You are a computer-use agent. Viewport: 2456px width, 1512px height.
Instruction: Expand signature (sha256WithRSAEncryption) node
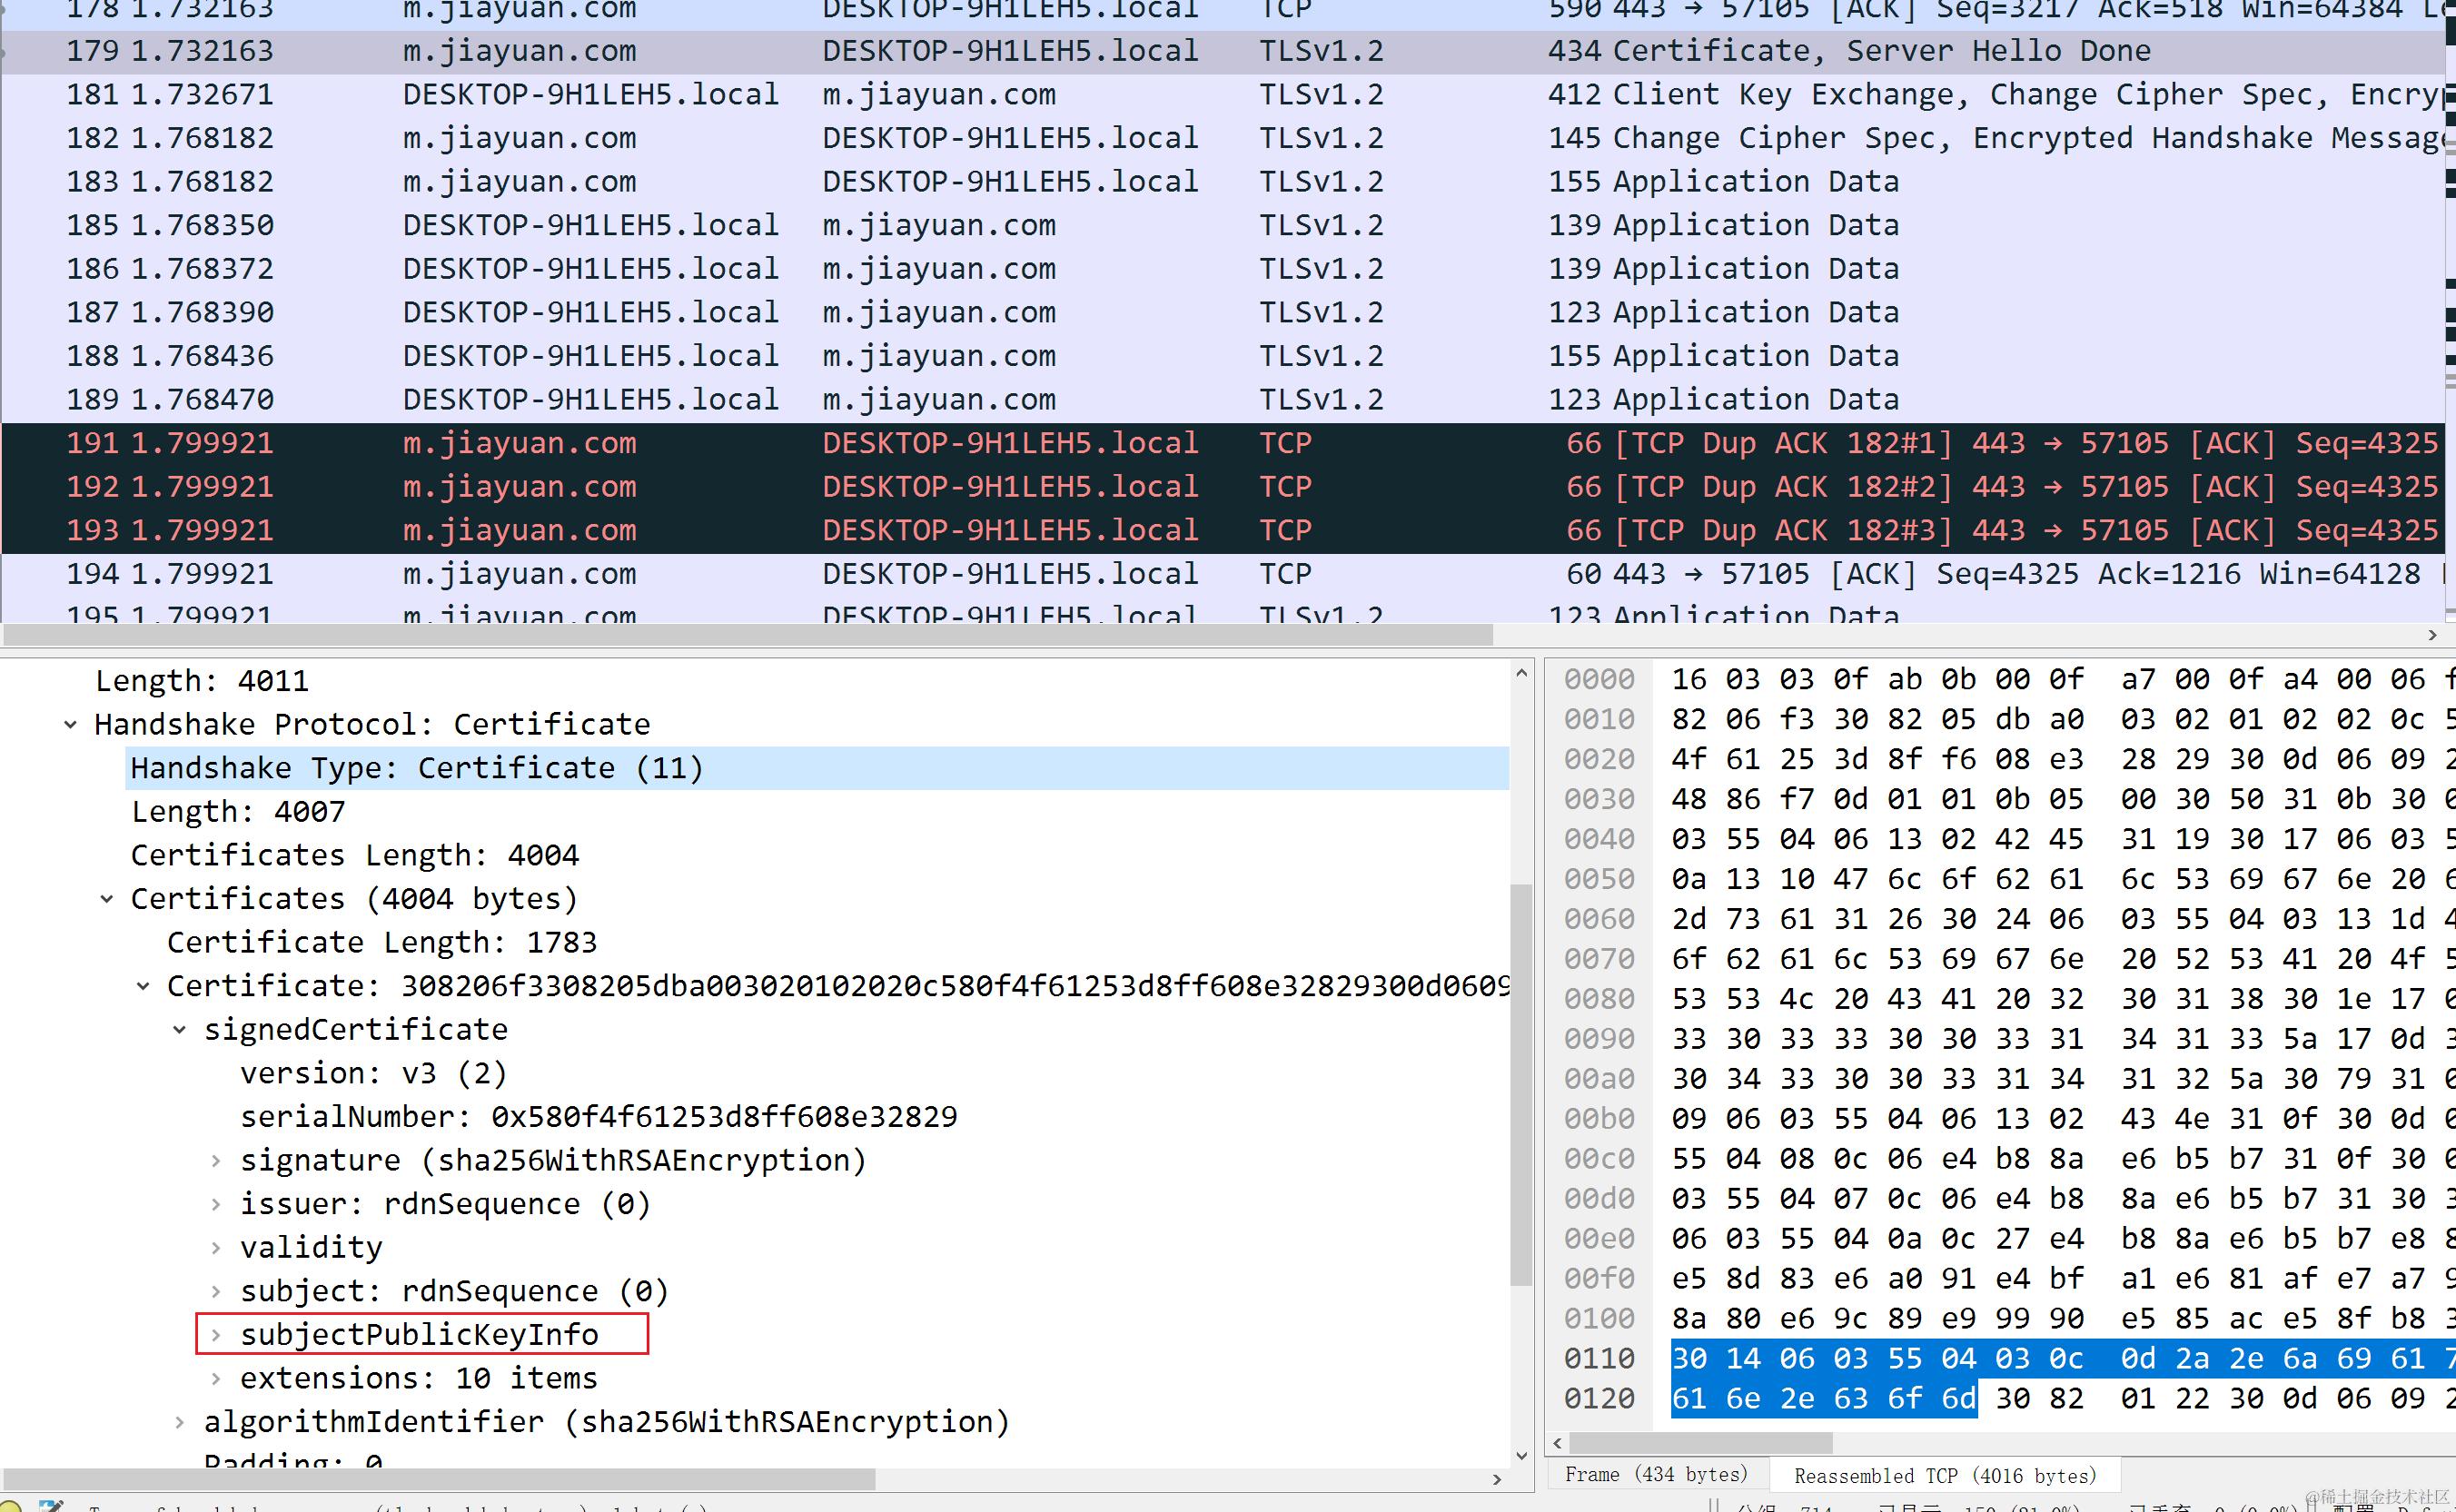coord(215,1161)
